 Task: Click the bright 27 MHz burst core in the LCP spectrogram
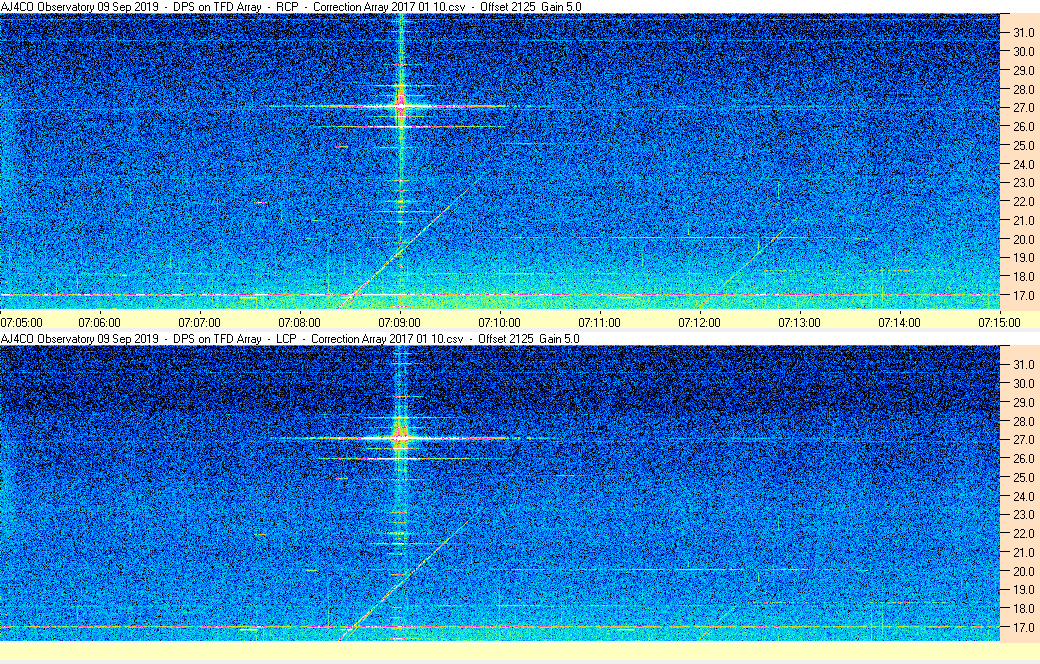401,438
